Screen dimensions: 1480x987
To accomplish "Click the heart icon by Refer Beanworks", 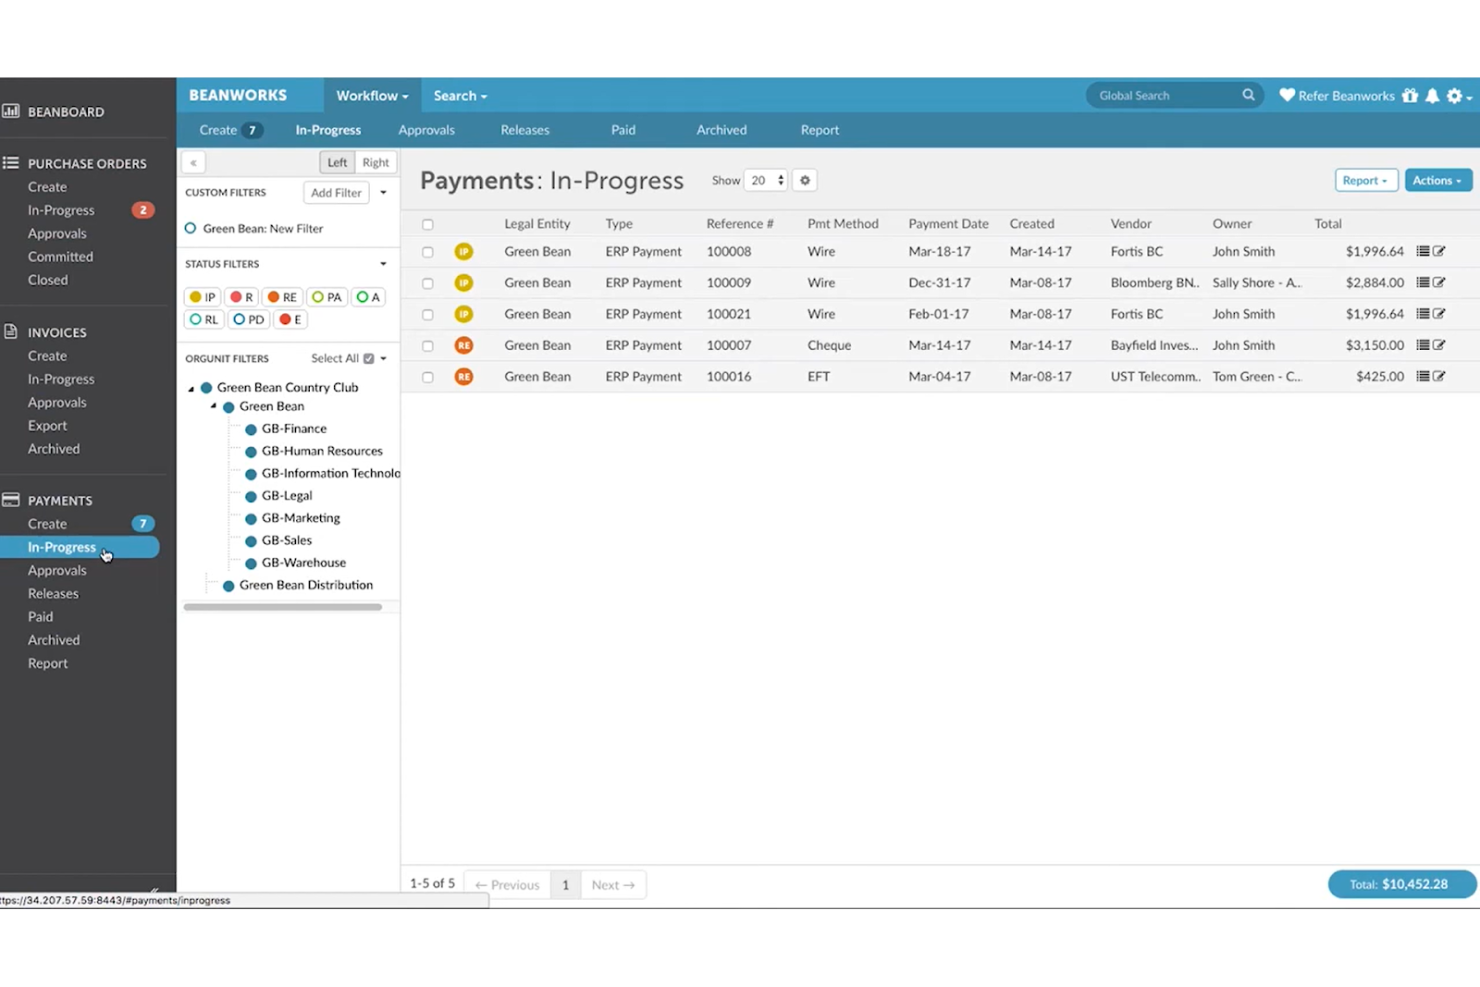I will click(x=1287, y=95).
